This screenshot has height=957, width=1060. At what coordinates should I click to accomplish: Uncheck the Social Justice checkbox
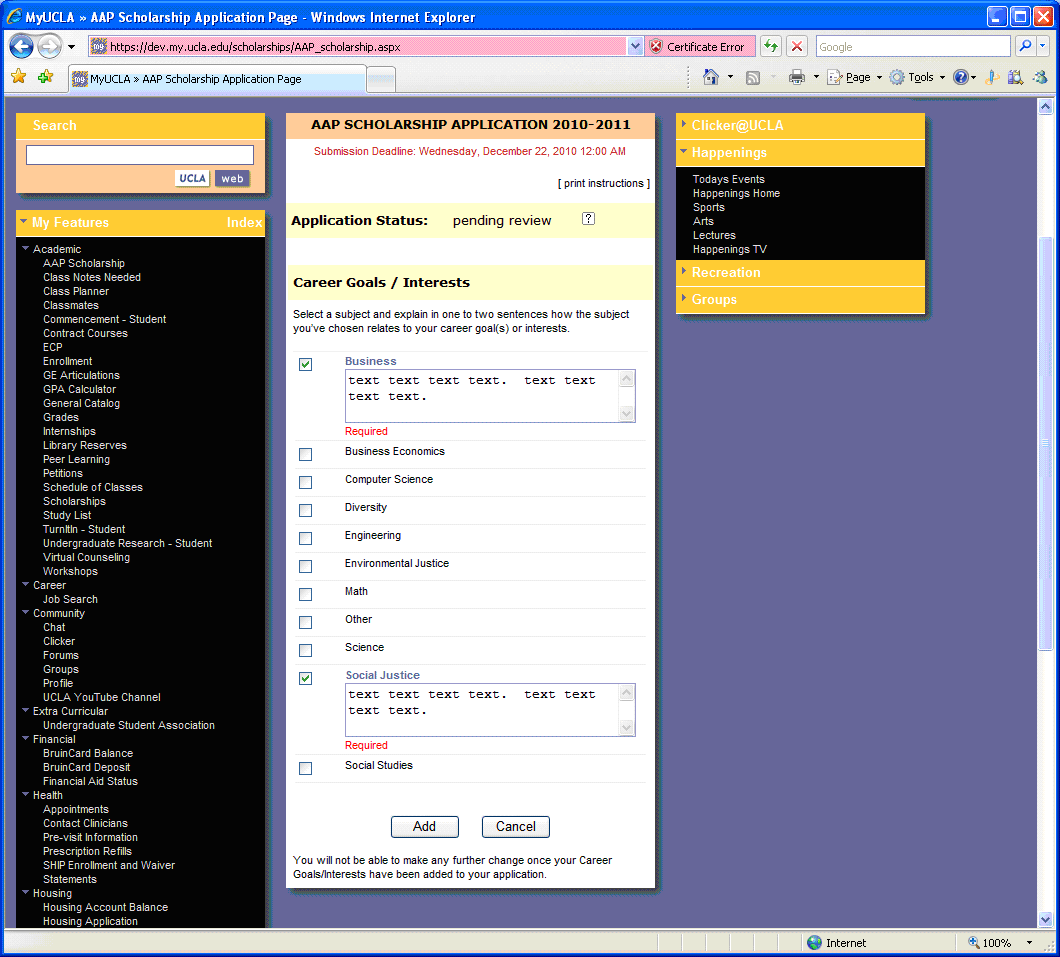(305, 679)
